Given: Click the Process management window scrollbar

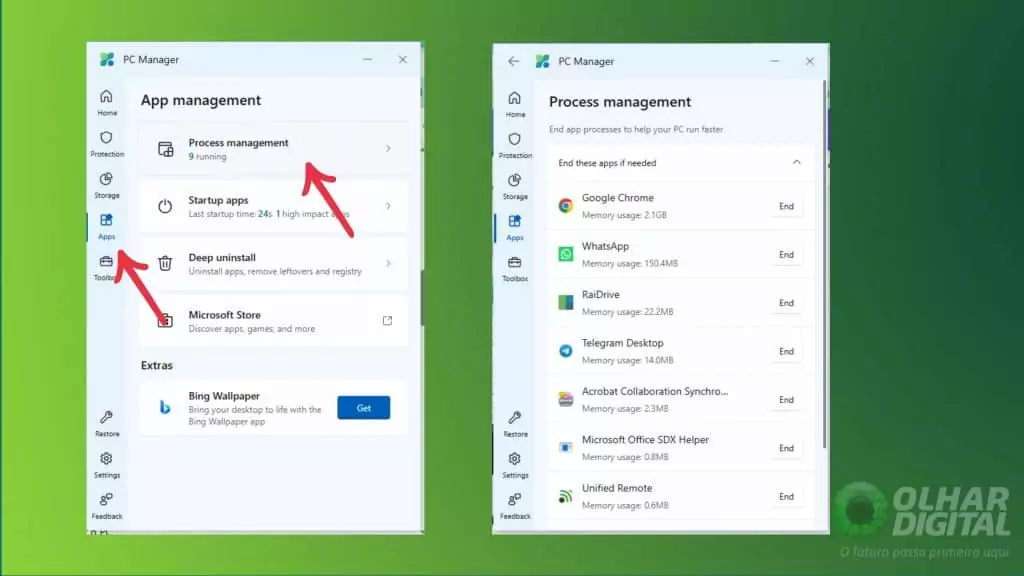Looking at the screenshot, I should pos(824,264).
